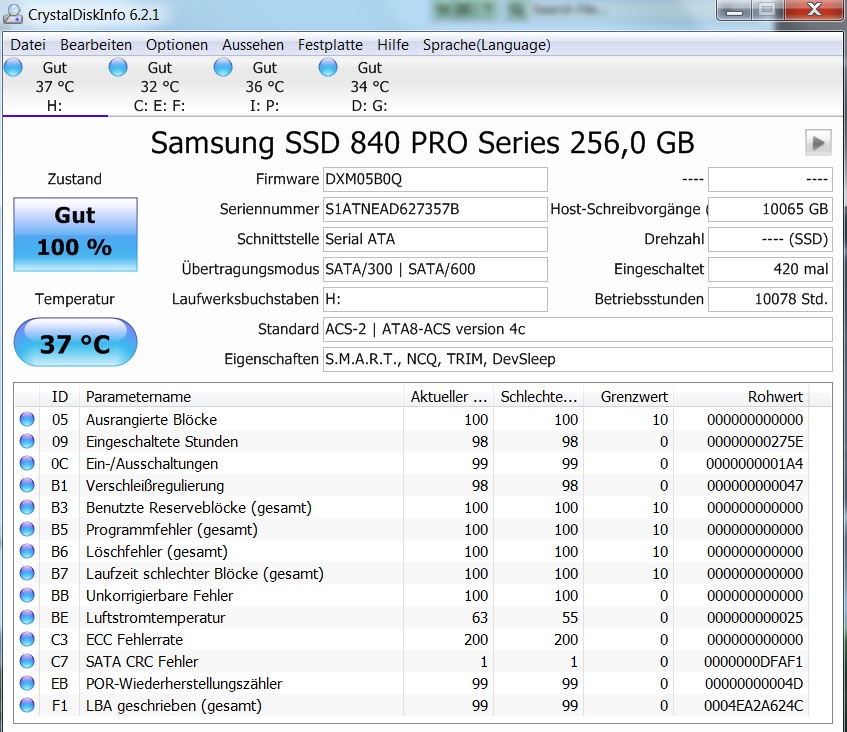This screenshot has width=847, height=732.
Task: Click the Samsung SSD 840 PRO Series title
Action: [x=422, y=144]
